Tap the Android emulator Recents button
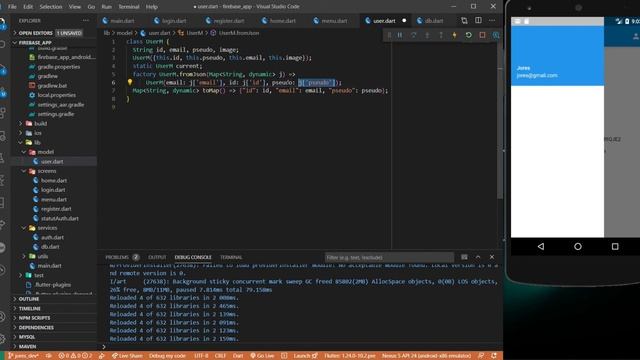The height and width of the screenshot is (360, 640). (x=615, y=247)
